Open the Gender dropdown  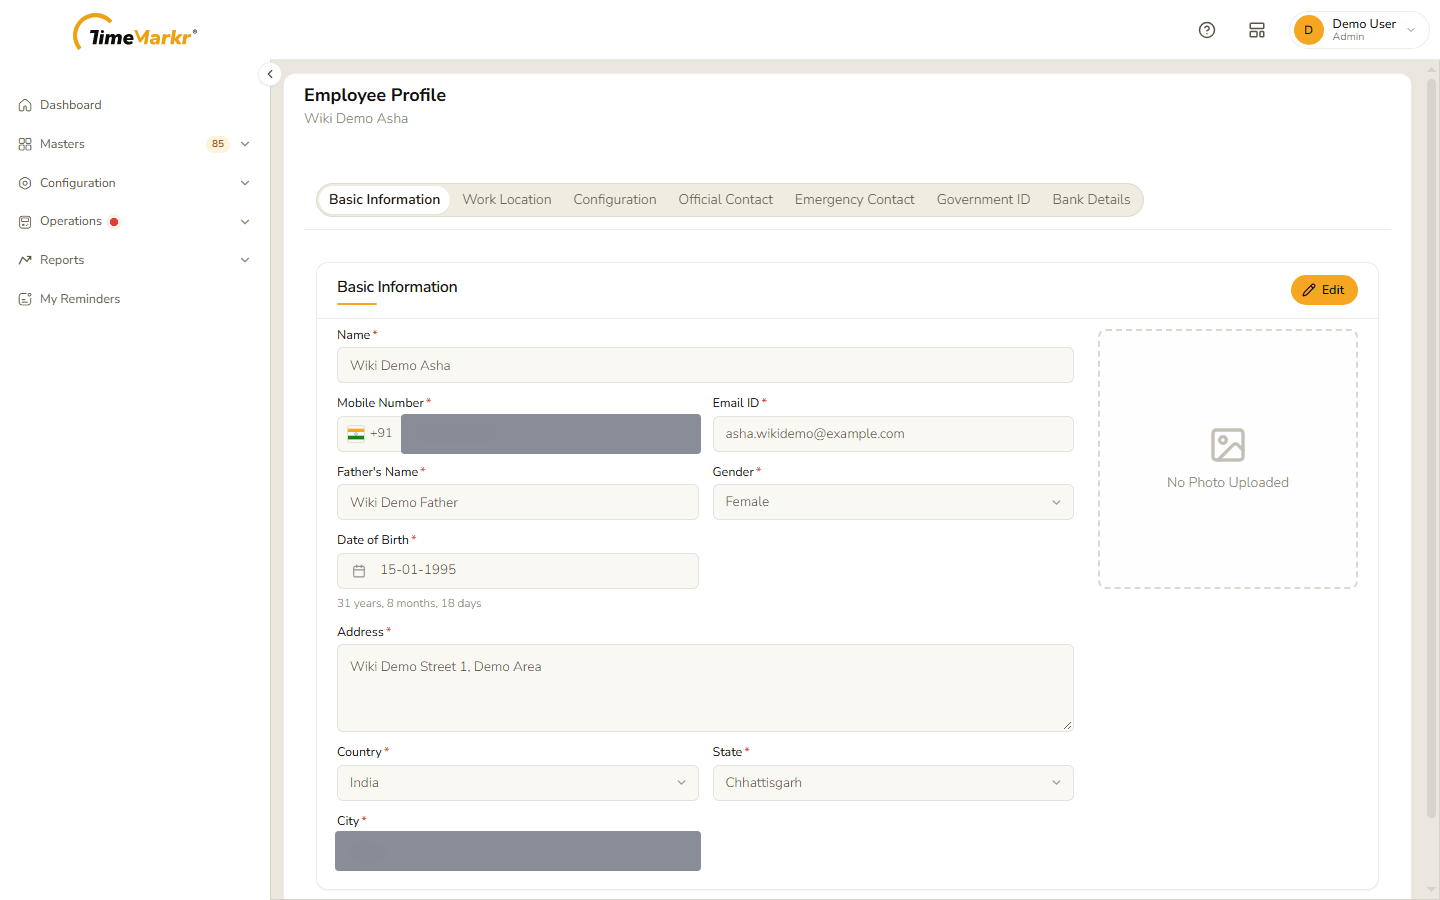coord(893,502)
